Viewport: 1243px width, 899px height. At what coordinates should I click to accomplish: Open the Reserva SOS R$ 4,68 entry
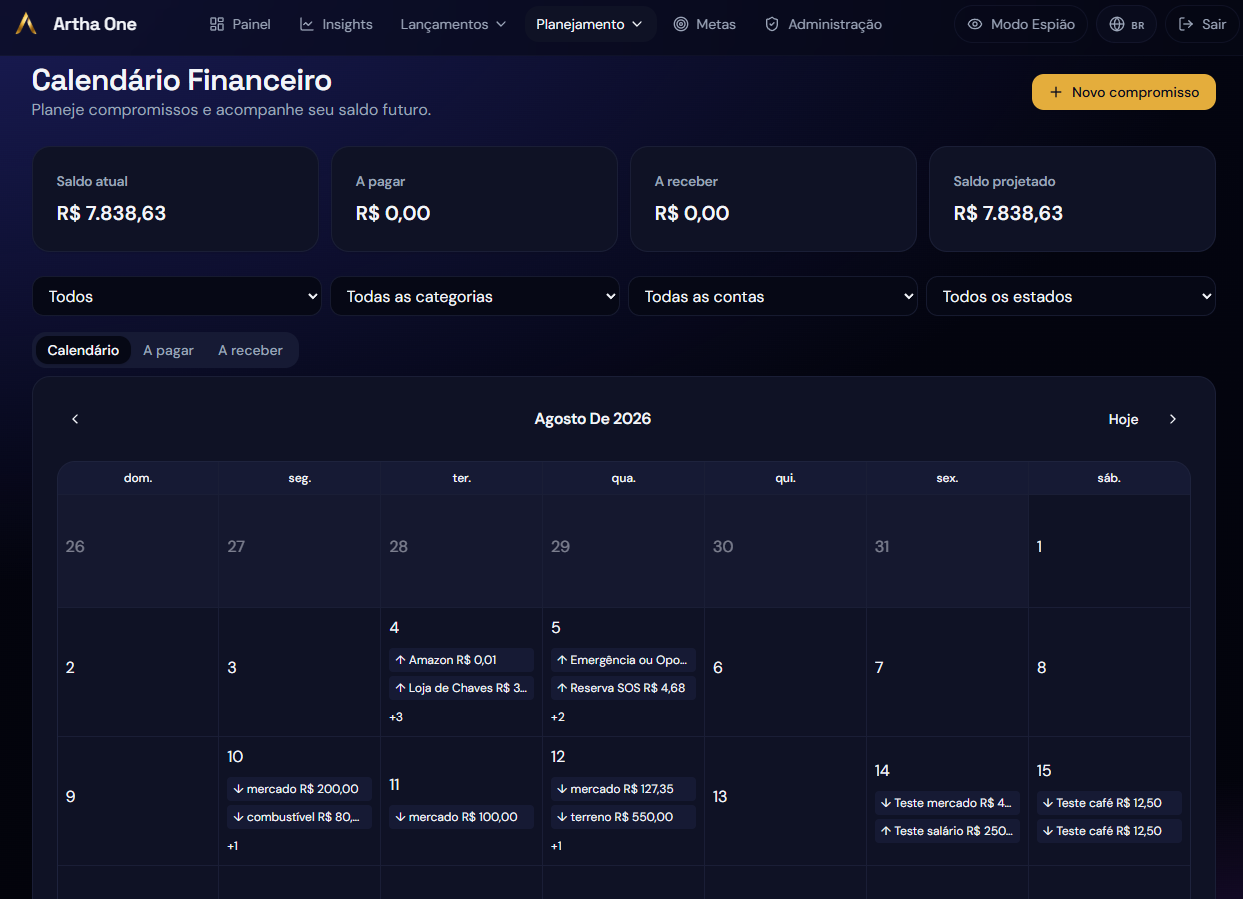point(623,688)
